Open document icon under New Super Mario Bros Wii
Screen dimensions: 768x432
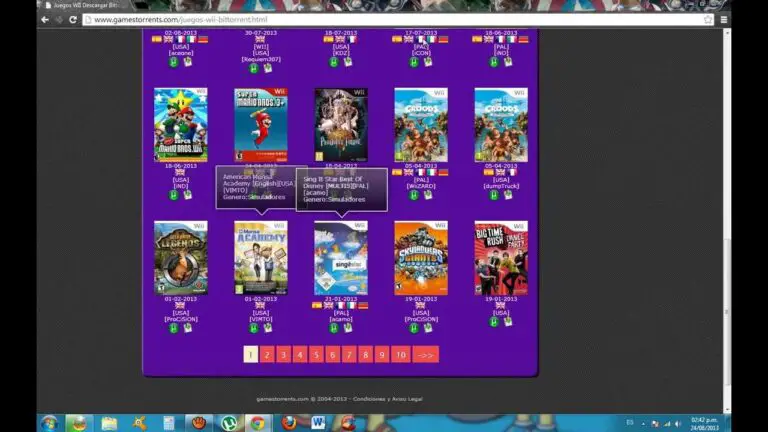tap(188, 195)
